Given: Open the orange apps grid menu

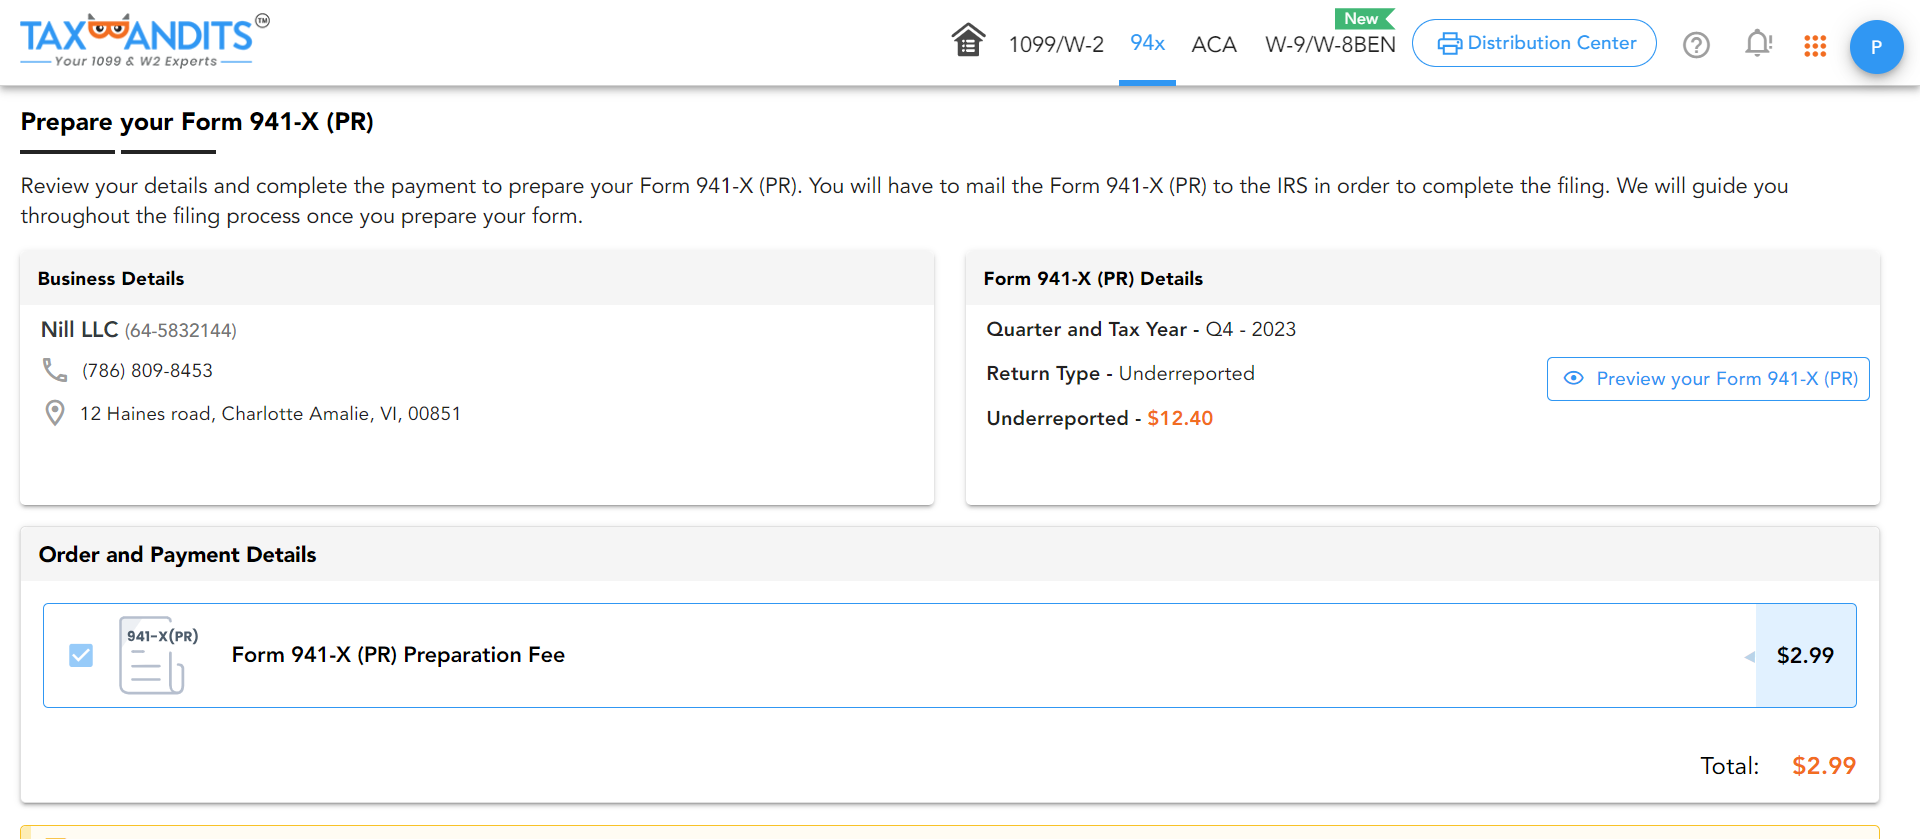Looking at the screenshot, I should pos(1815,46).
